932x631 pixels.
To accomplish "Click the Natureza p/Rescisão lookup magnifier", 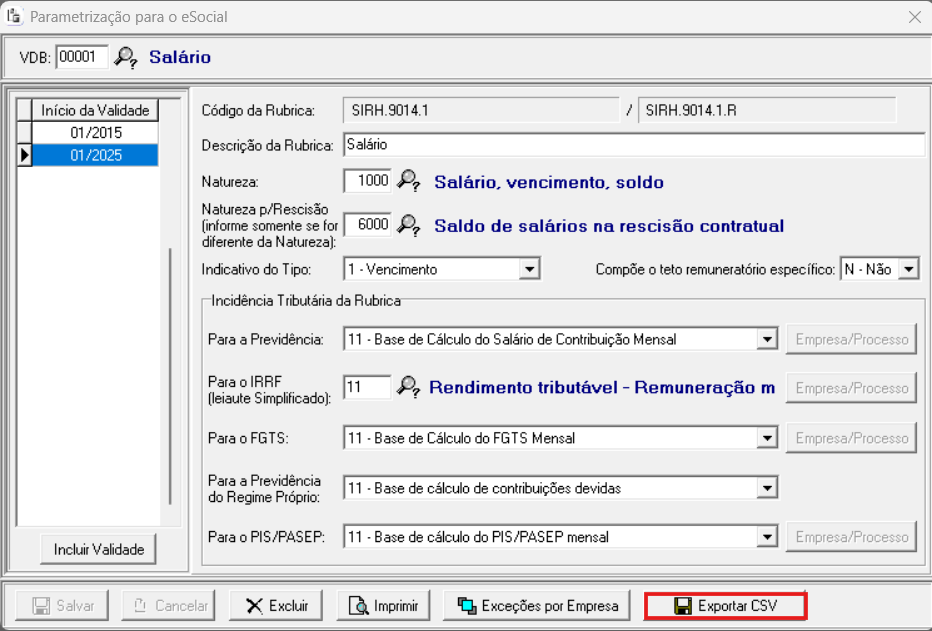I will pos(408,225).
